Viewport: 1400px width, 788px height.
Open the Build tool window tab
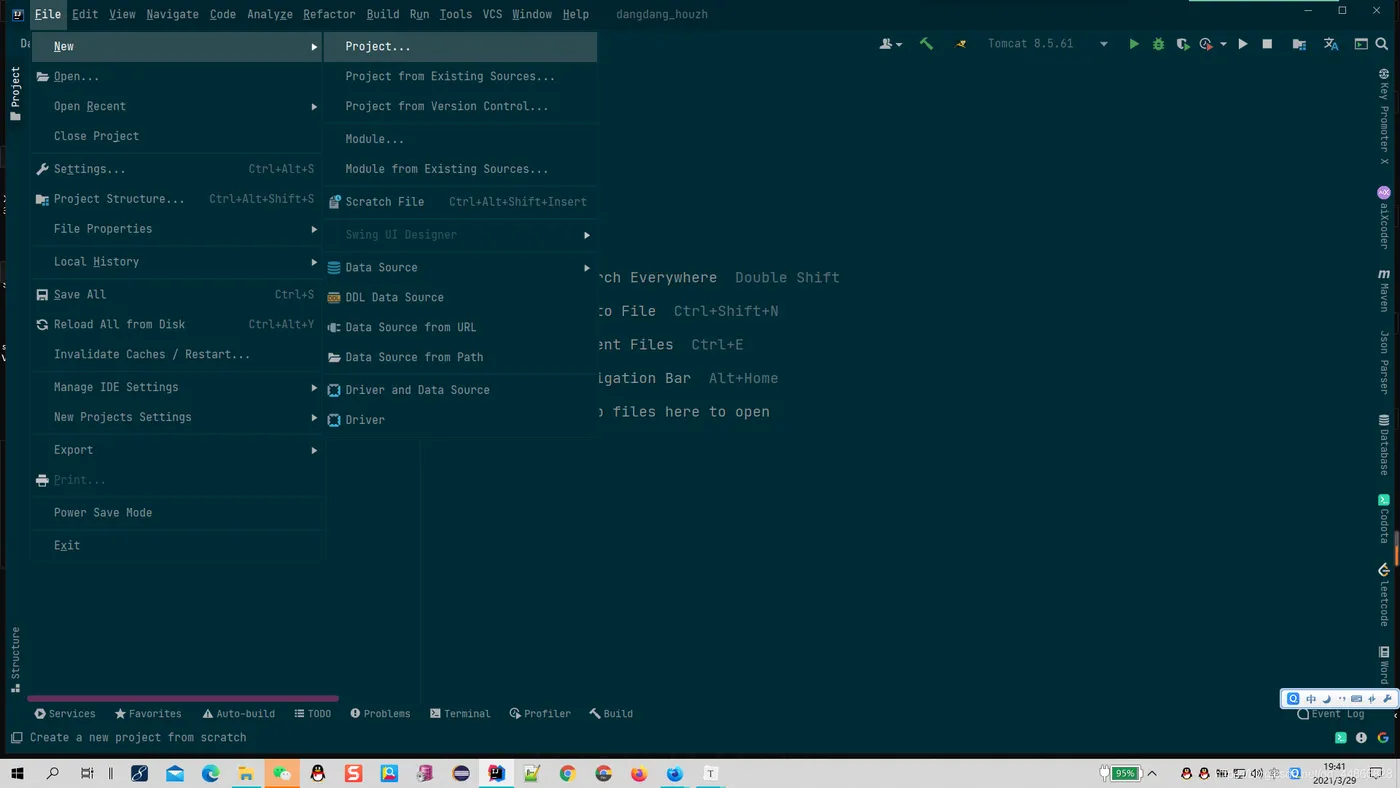(x=611, y=714)
